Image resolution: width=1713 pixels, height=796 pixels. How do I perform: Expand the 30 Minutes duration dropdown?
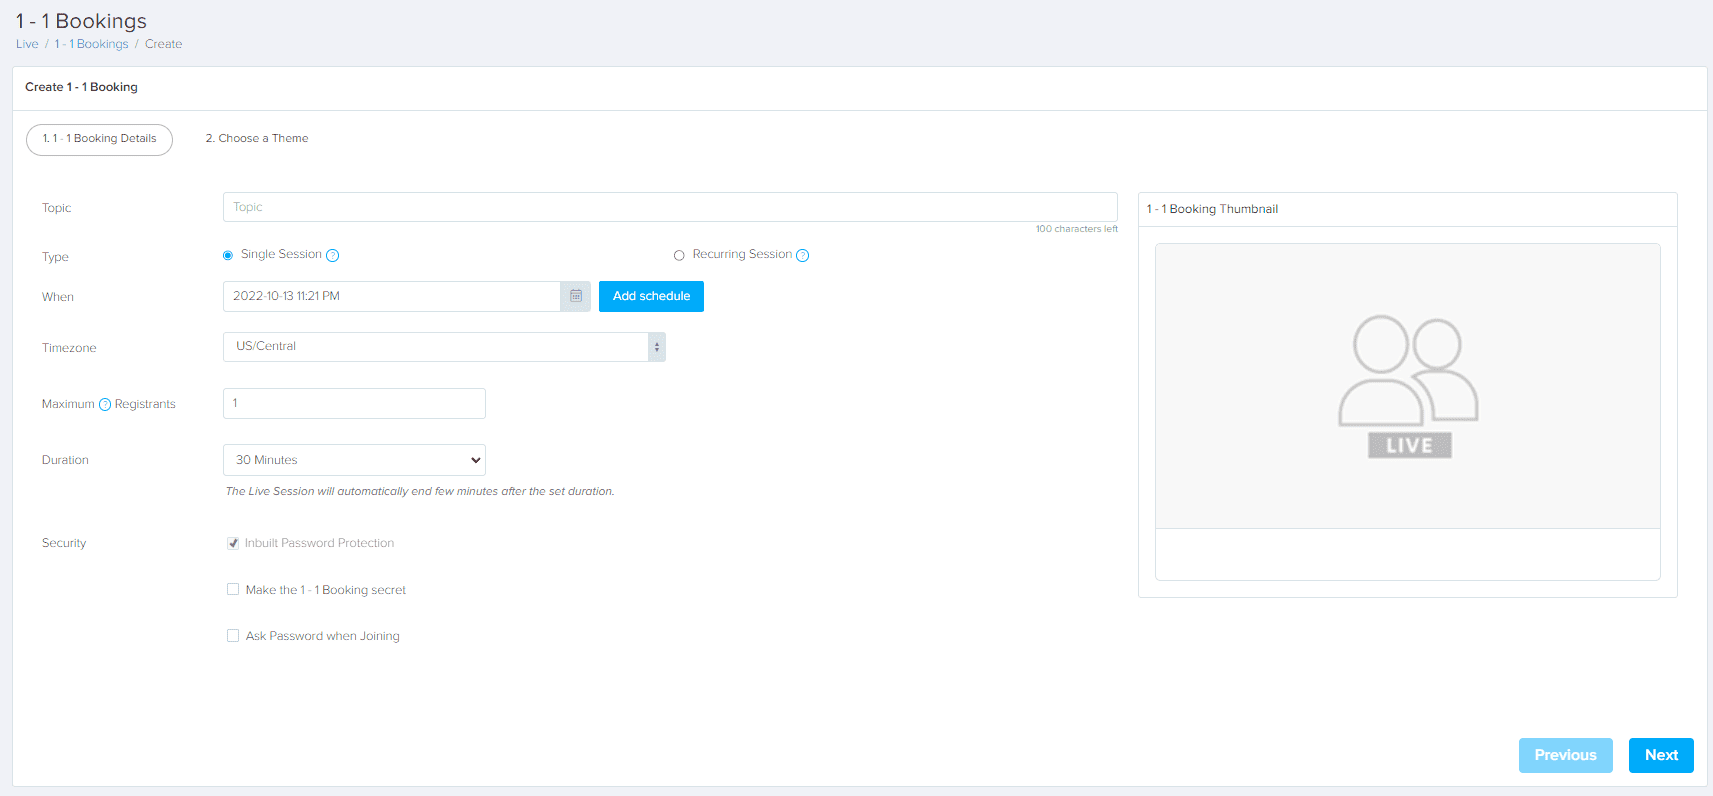[354, 460]
